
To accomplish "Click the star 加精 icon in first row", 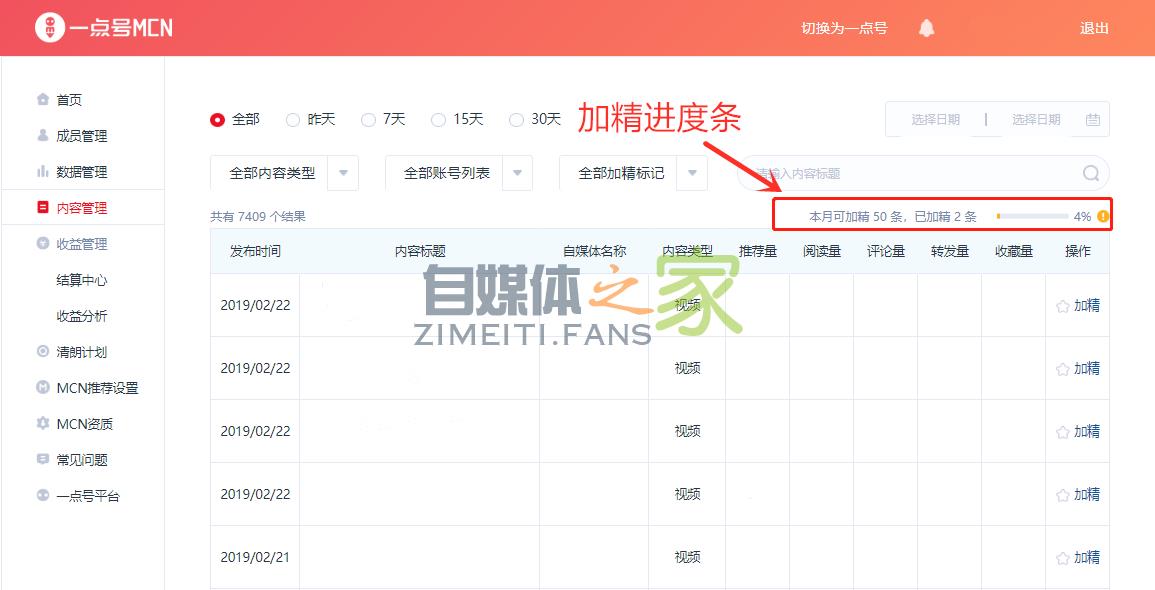I will tap(1062, 306).
